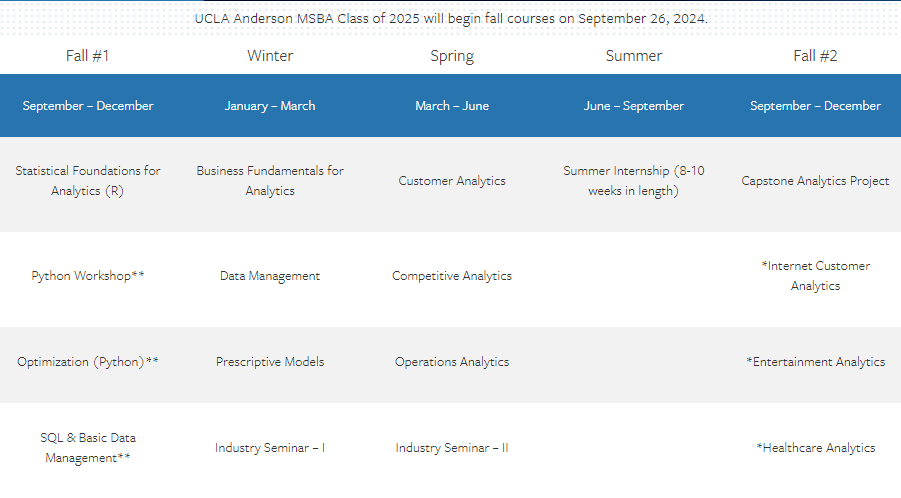Viewport: 901px width, 498px height.
Task: Select Operations Analytics course cell
Action: click(452, 362)
